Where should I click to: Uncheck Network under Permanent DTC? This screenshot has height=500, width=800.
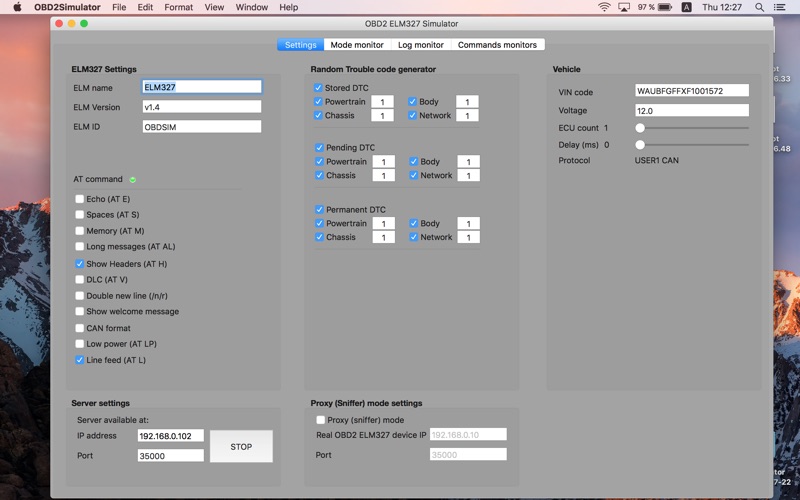413,237
